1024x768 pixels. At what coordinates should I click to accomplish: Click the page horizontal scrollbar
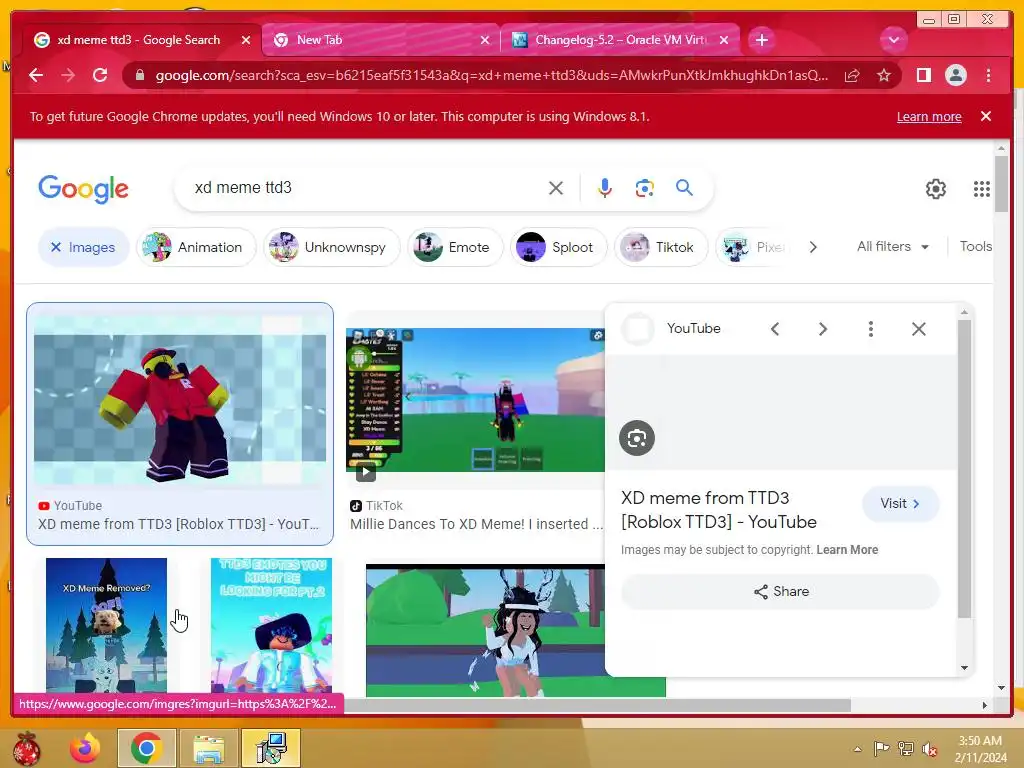(598, 705)
